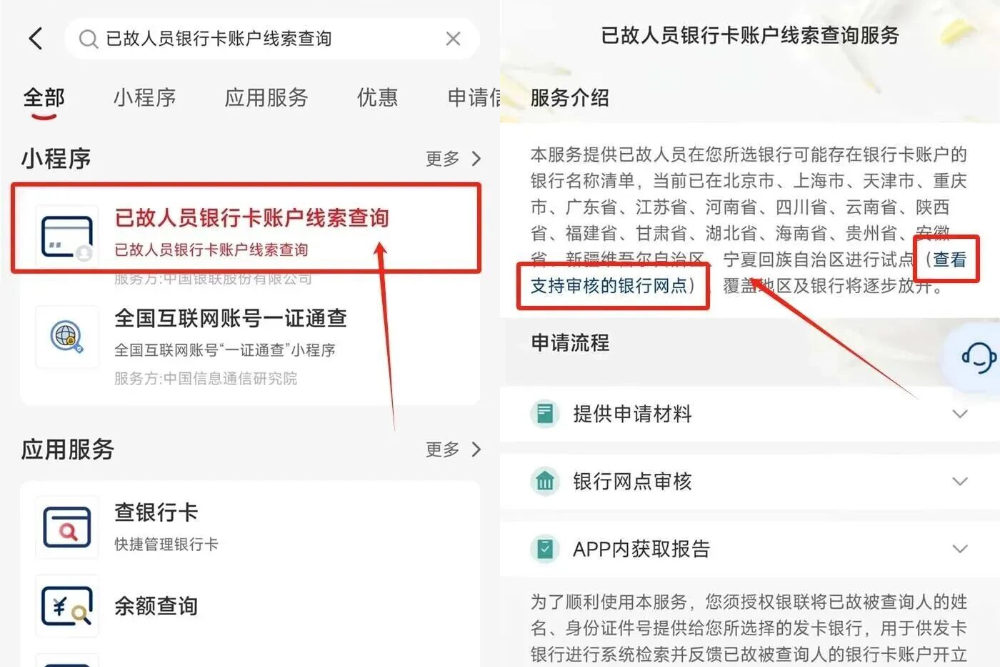
Task: Open customer service headset icon
Action: [978, 357]
